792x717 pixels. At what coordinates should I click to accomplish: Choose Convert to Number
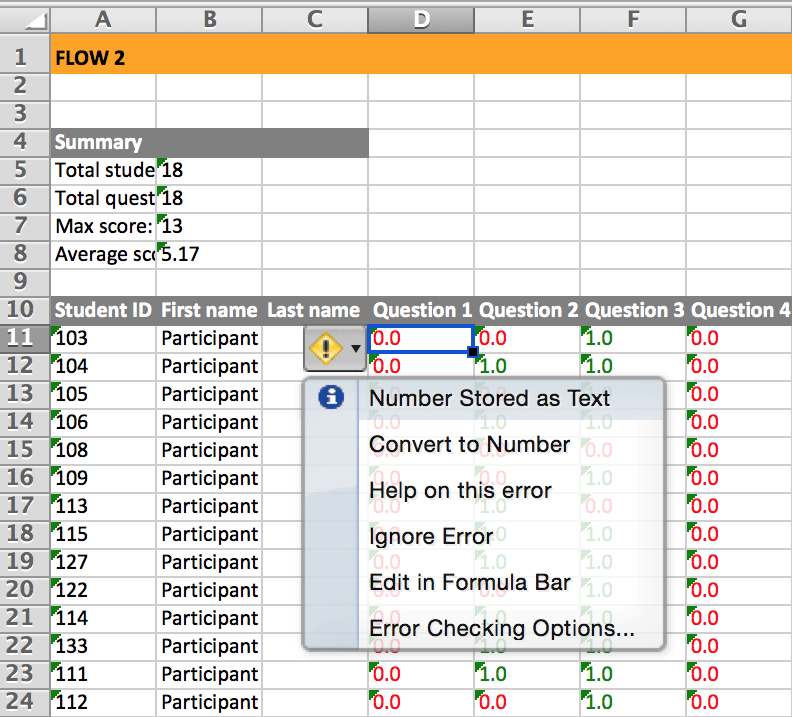(469, 444)
